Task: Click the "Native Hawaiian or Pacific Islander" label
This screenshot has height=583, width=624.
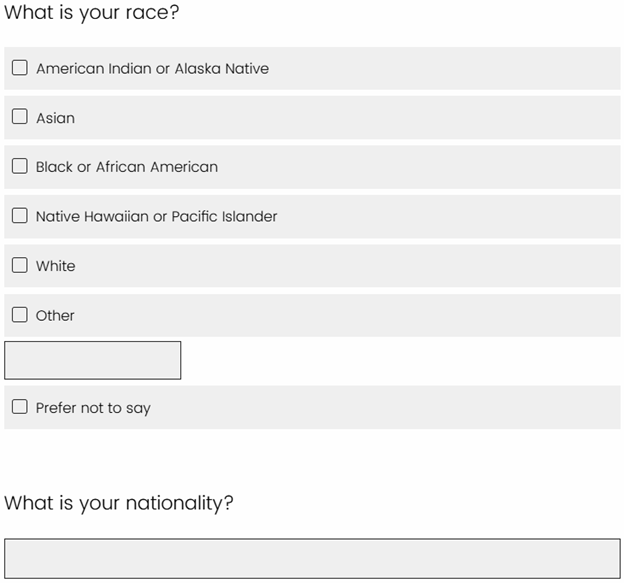Action: tap(156, 216)
